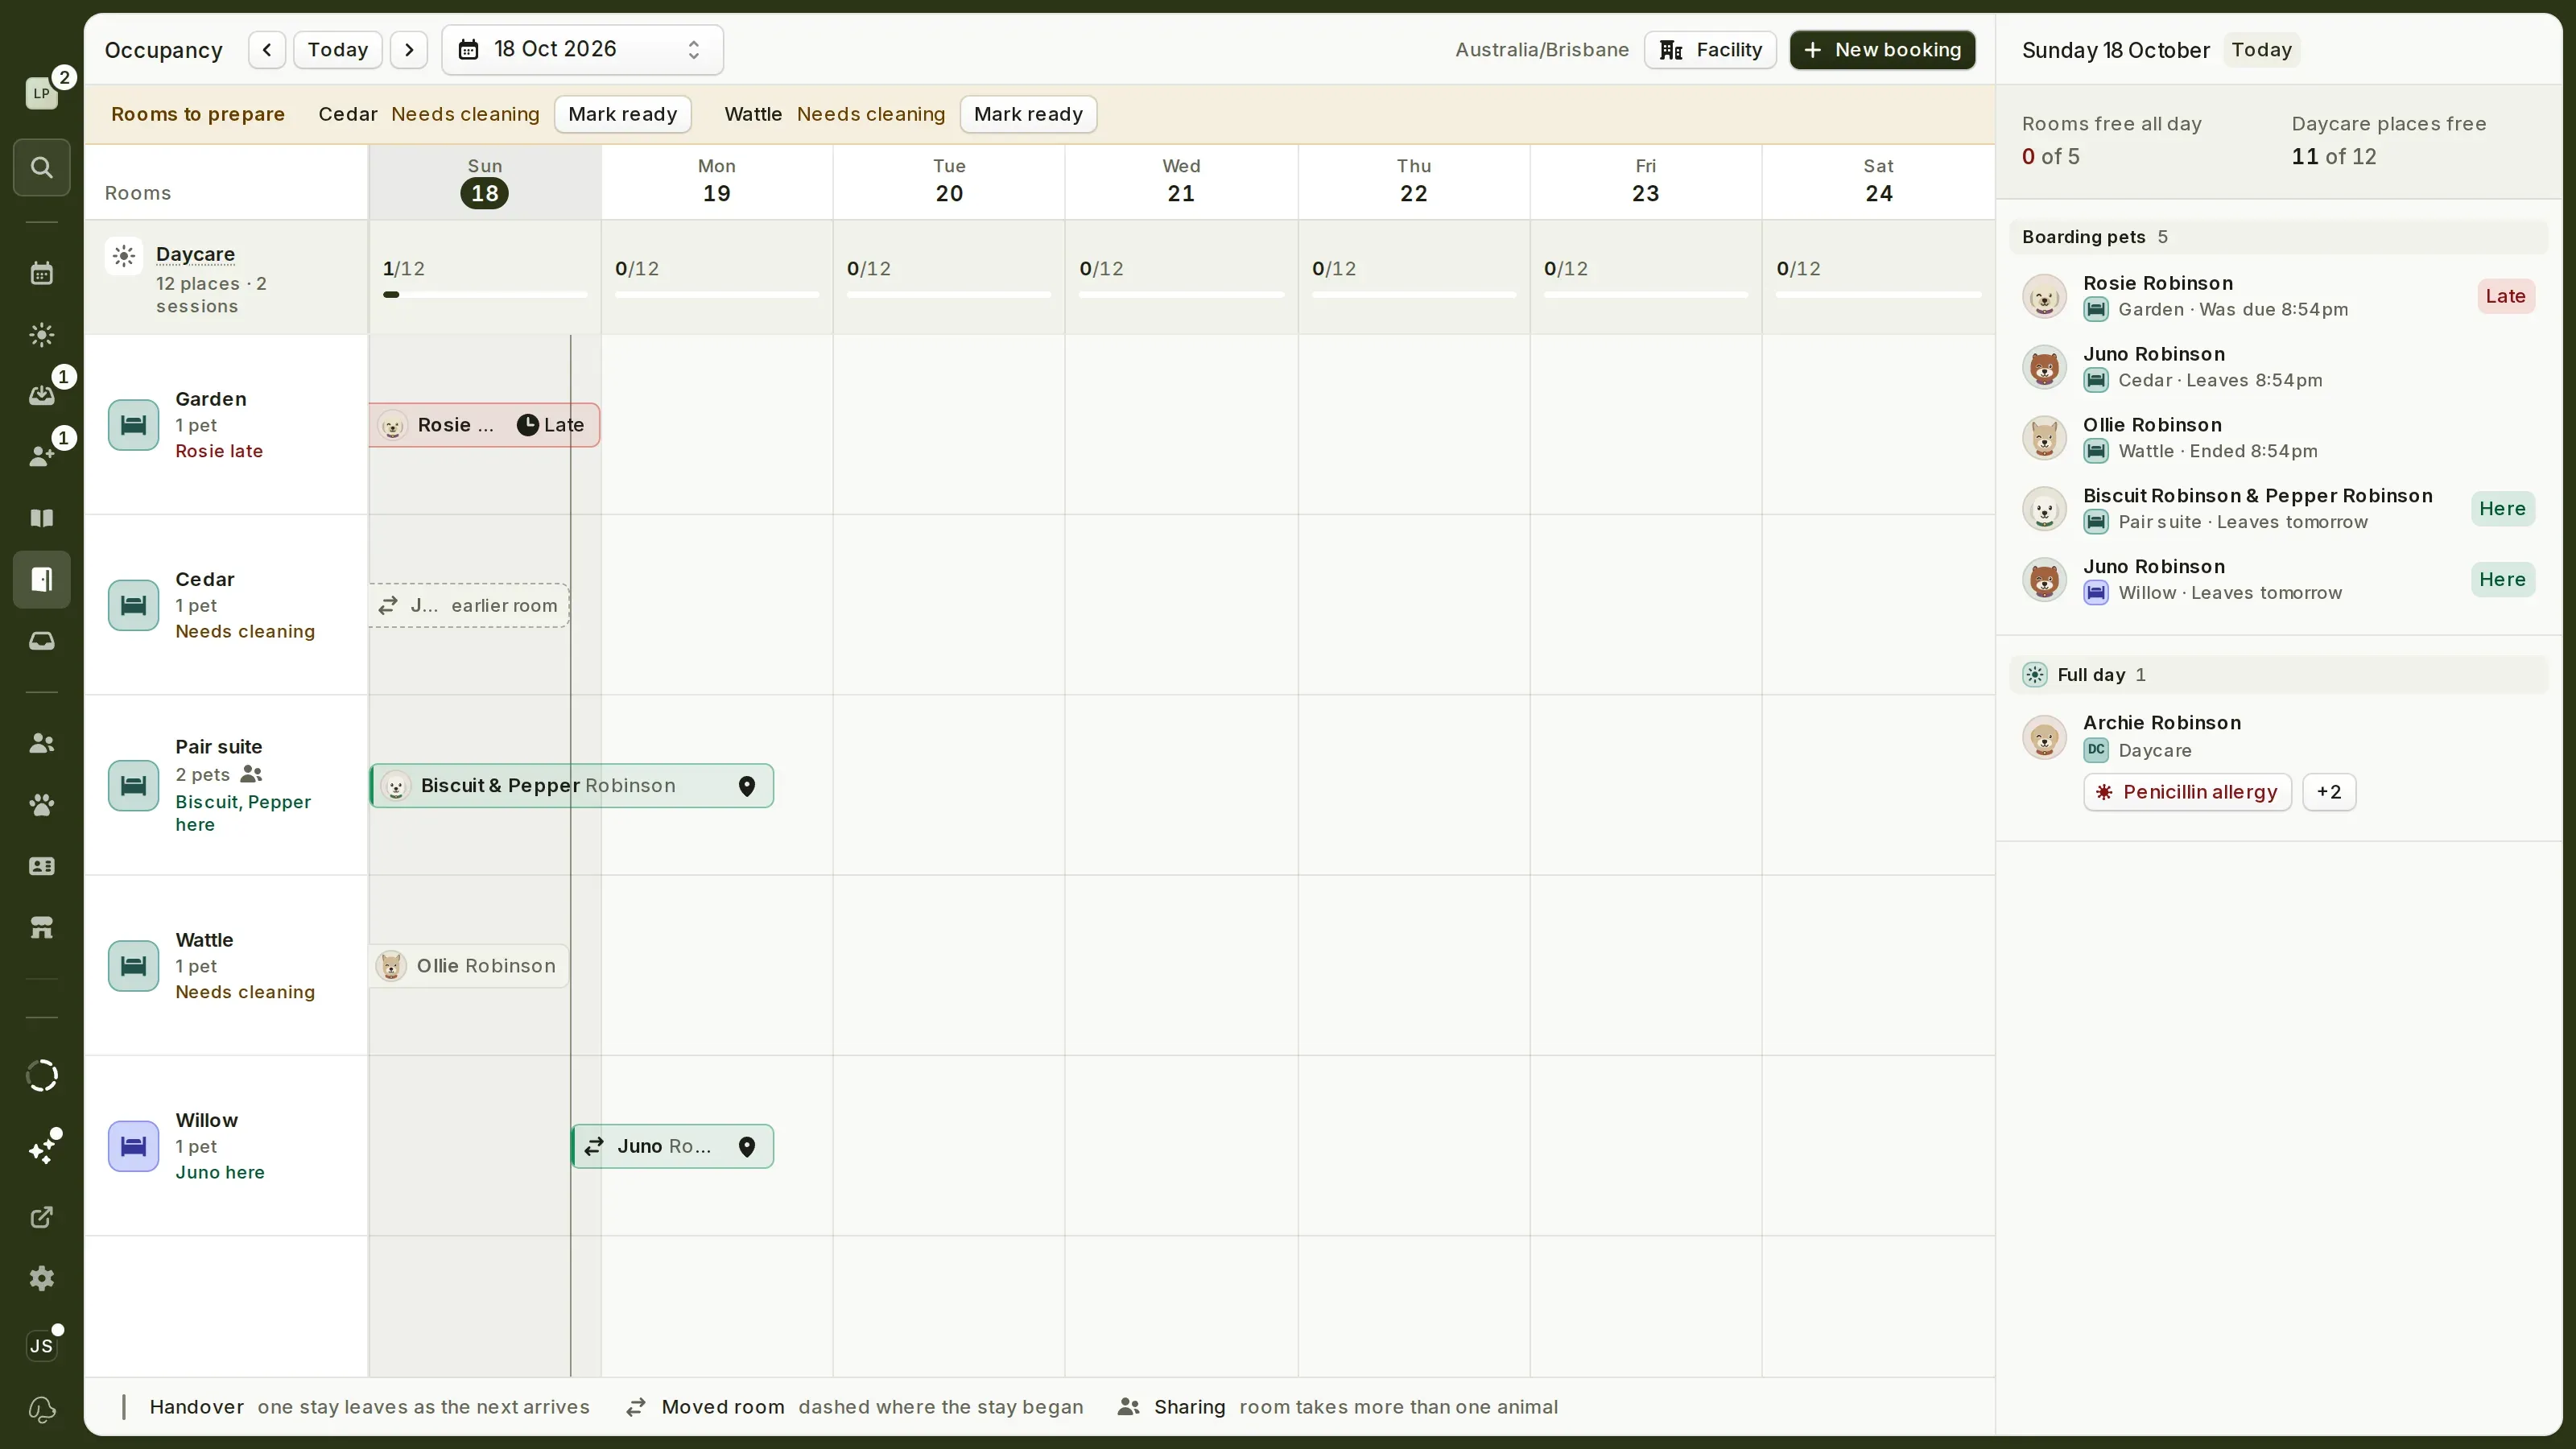Click the LP workspace avatar
2576x1449 pixels.
41,93
